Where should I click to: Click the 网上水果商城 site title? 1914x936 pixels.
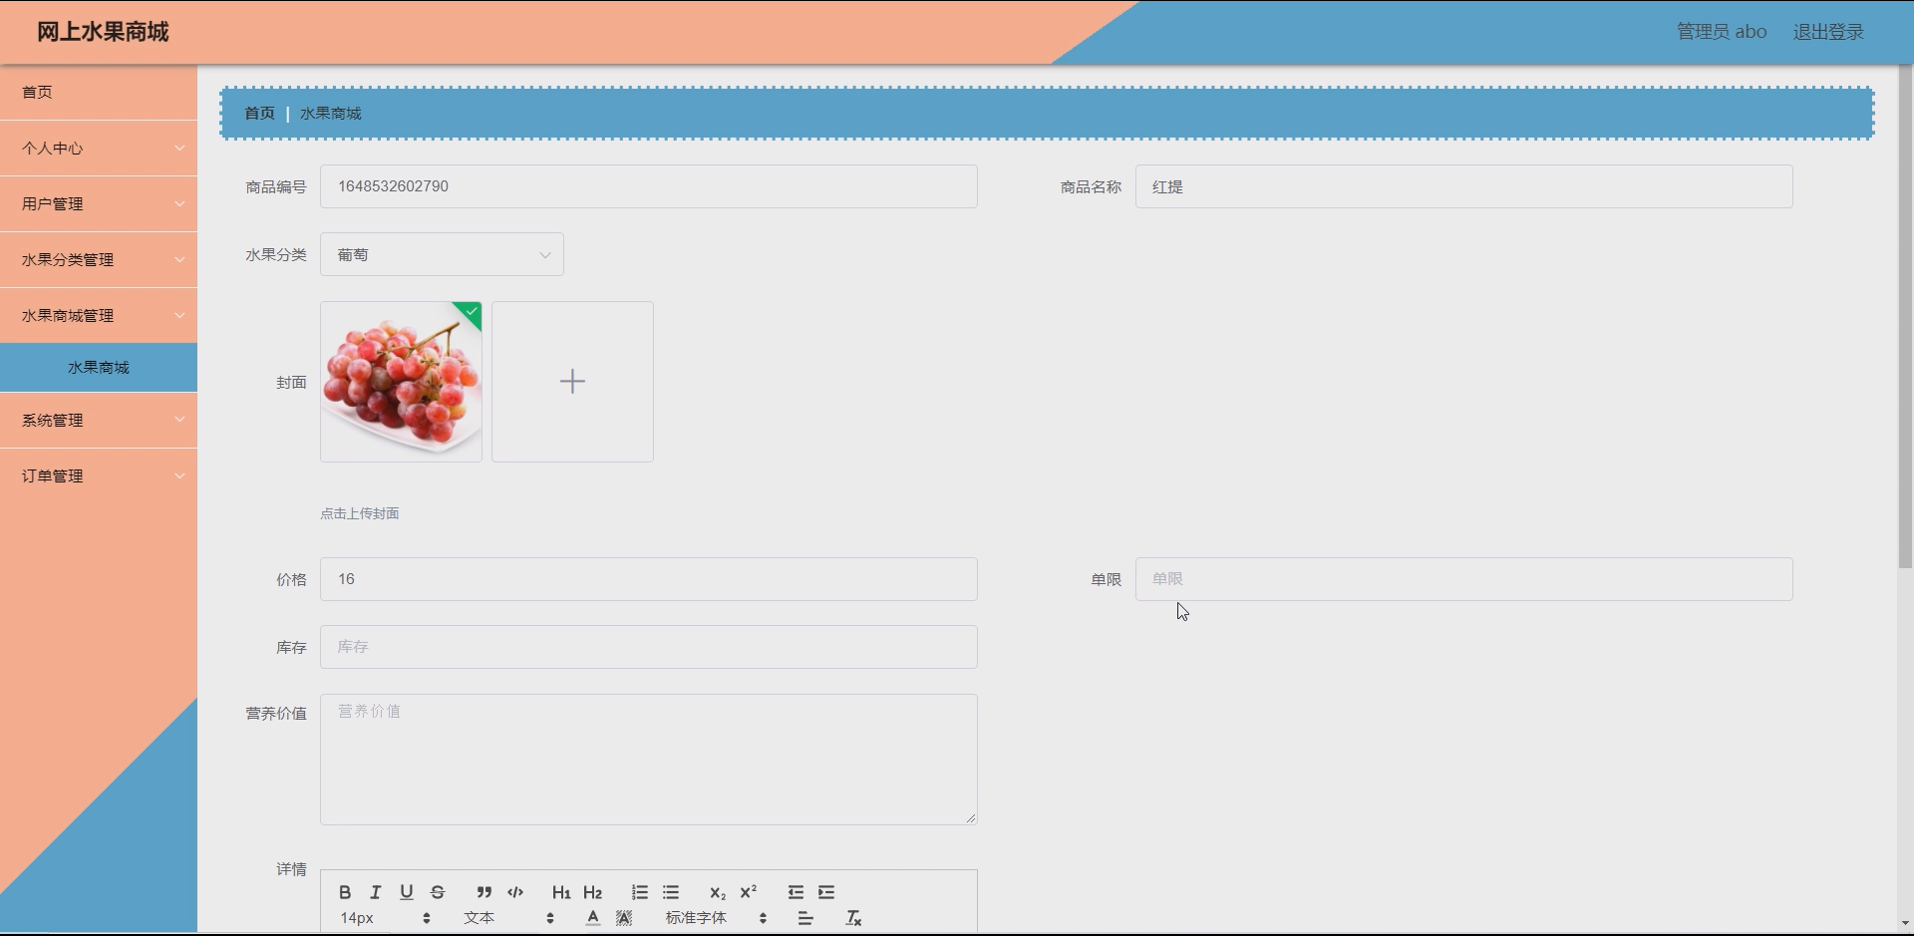(103, 32)
